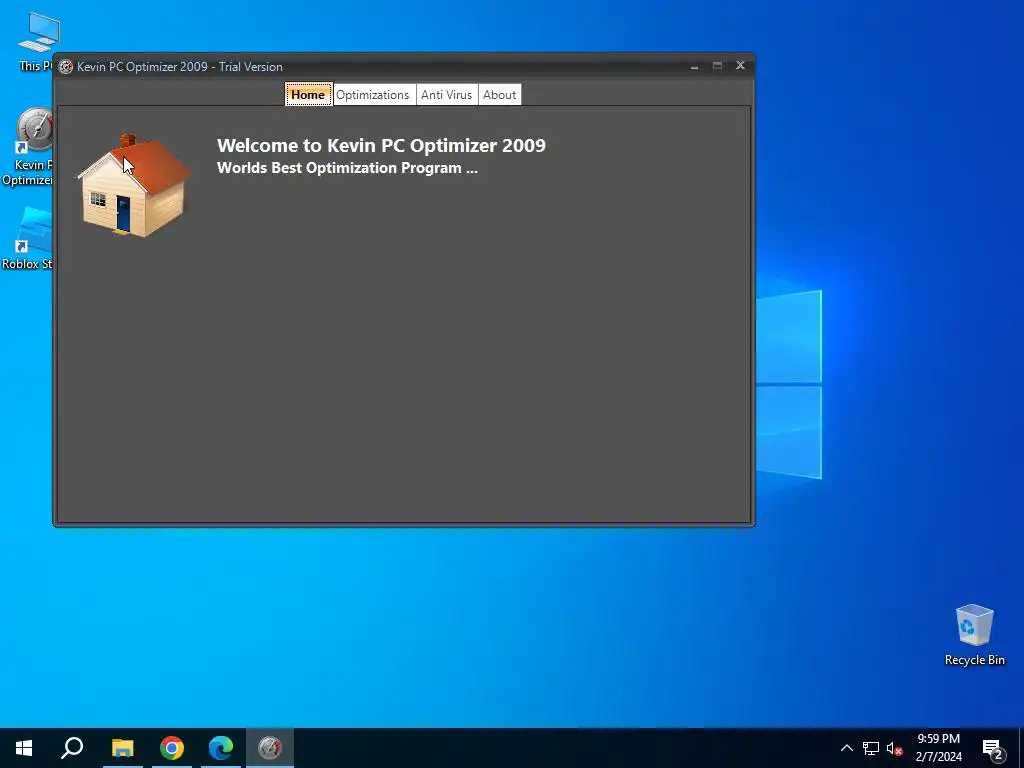Click Kevin PC Optimizer taskbar button

(270, 748)
